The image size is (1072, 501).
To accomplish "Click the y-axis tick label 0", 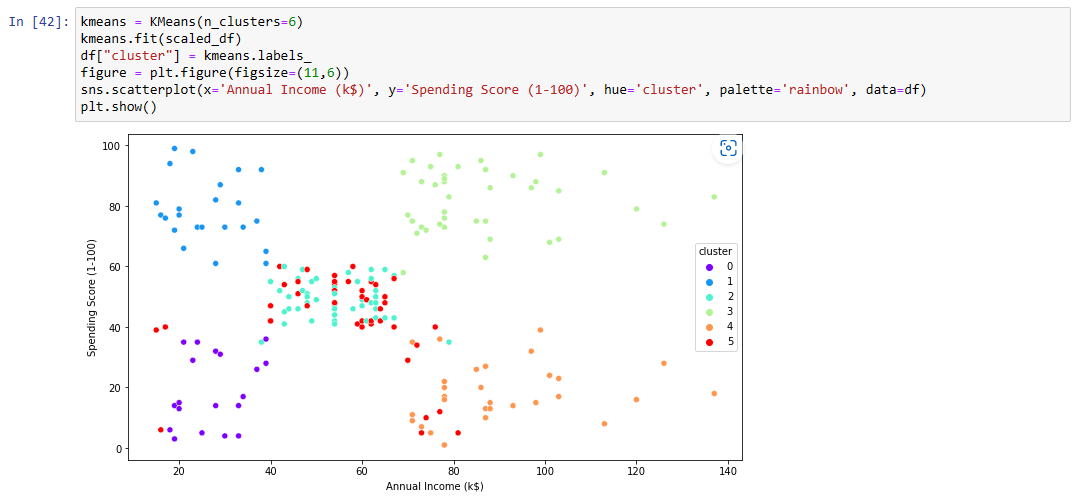I will pyautogui.click(x=118, y=448).
